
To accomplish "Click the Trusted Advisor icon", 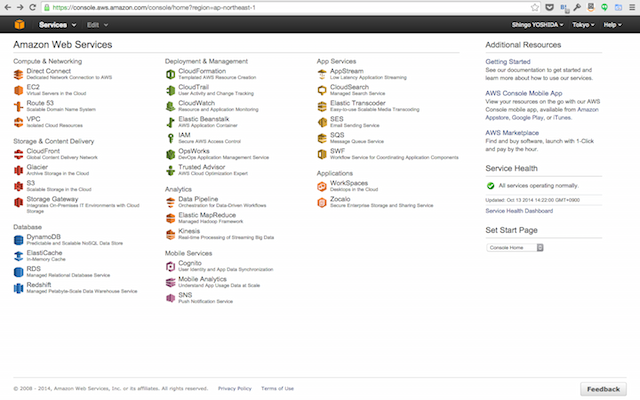I will [170, 170].
